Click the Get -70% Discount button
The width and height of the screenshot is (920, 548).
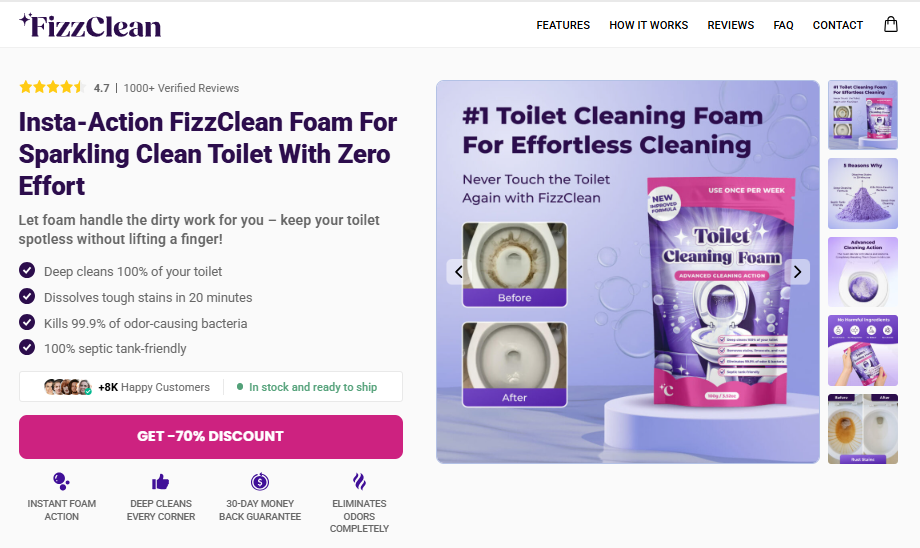coord(211,436)
